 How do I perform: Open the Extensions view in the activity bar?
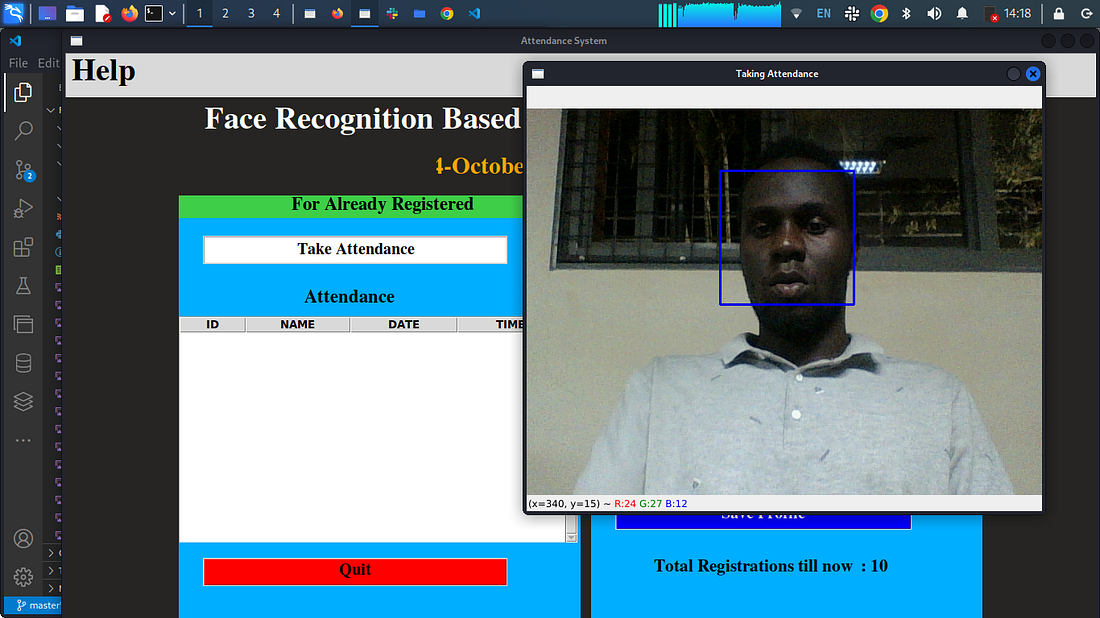click(x=23, y=247)
